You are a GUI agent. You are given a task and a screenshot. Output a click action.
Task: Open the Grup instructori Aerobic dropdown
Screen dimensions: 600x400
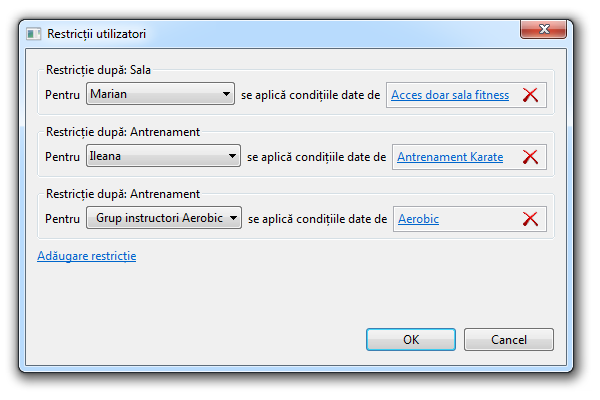click(x=163, y=219)
